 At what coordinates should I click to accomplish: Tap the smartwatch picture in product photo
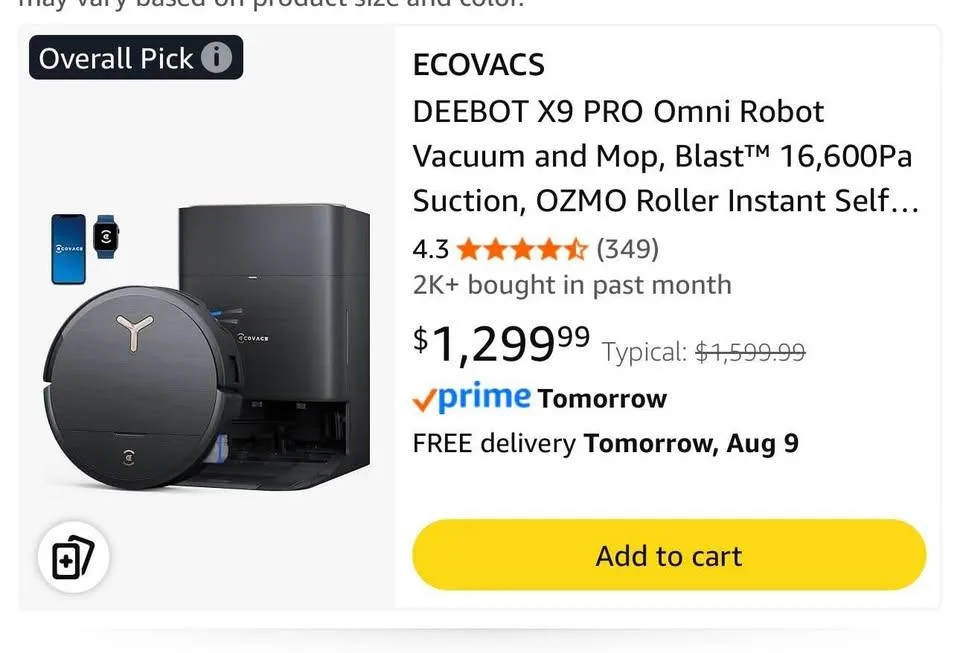[105, 236]
